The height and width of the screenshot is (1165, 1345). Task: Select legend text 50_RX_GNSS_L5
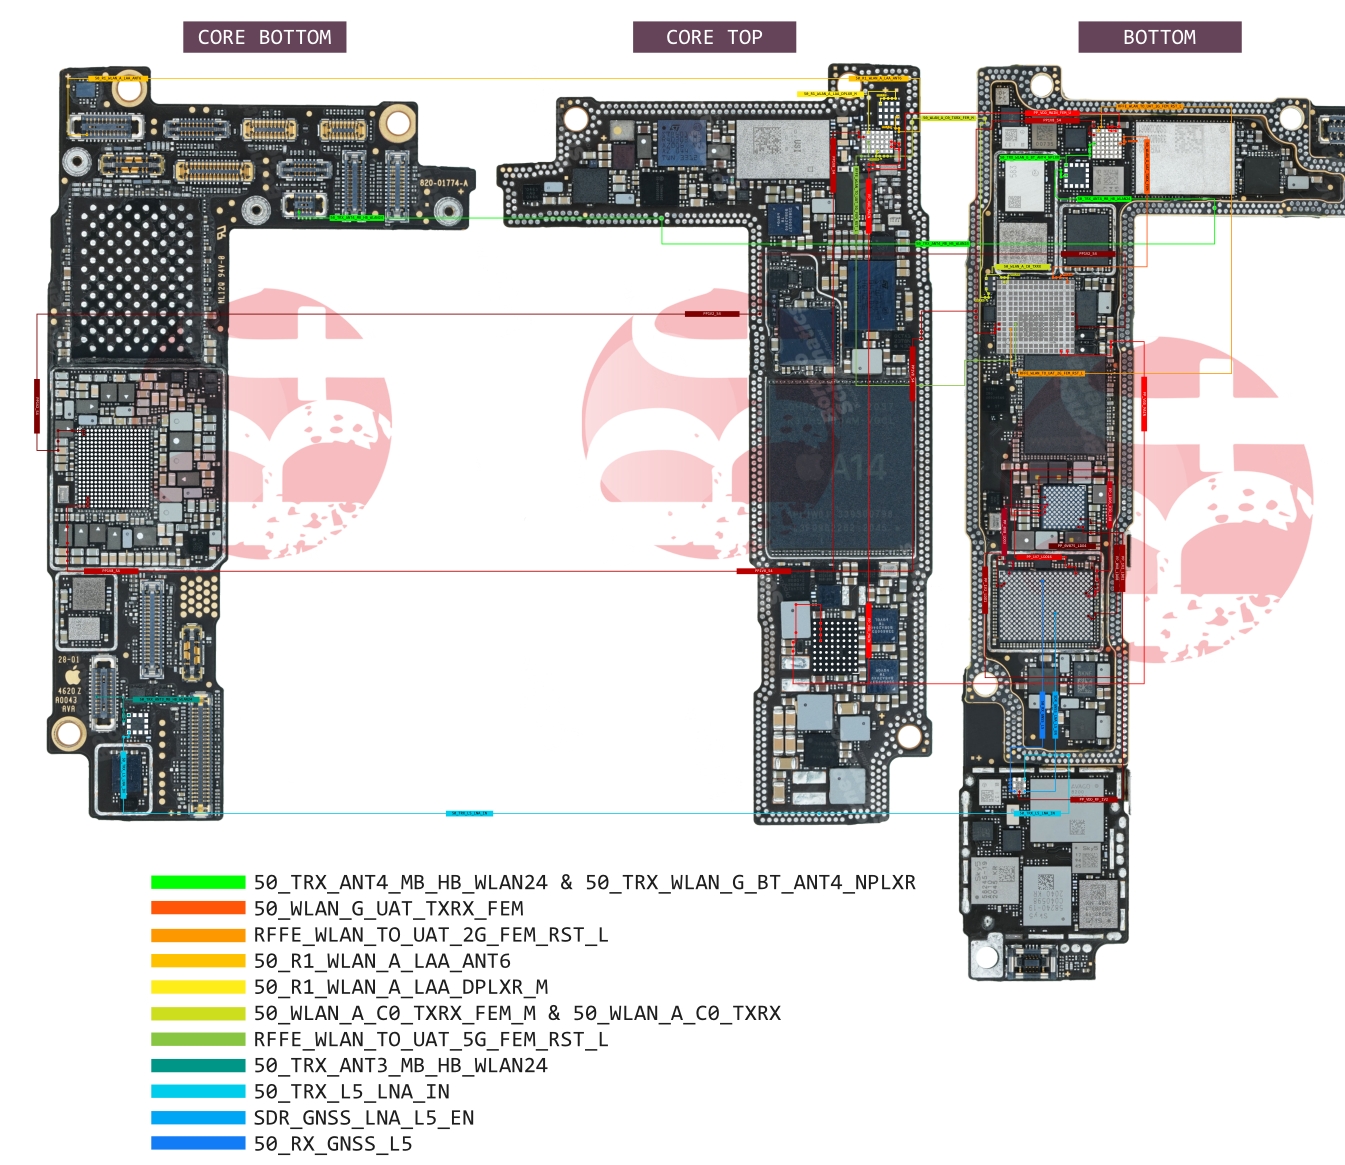(333, 1143)
